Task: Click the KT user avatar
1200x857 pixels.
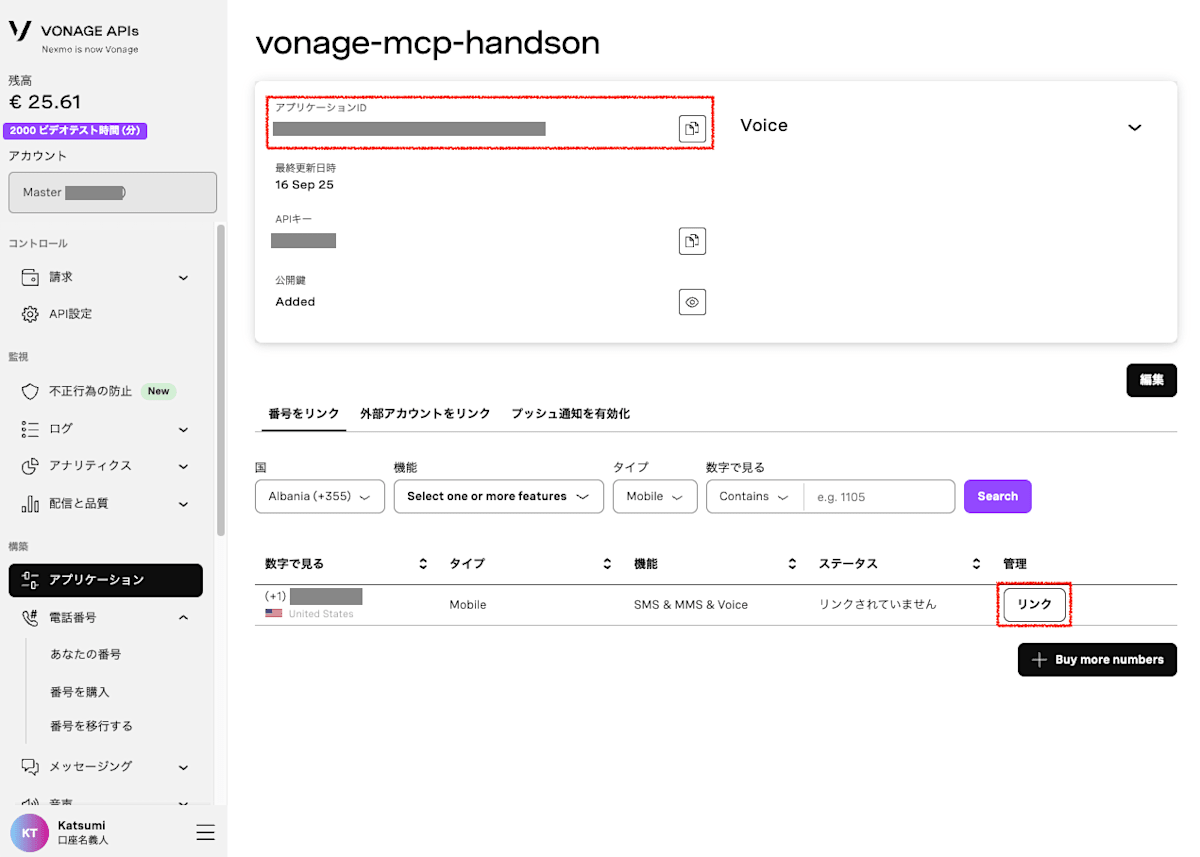Action: pos(29,832)
